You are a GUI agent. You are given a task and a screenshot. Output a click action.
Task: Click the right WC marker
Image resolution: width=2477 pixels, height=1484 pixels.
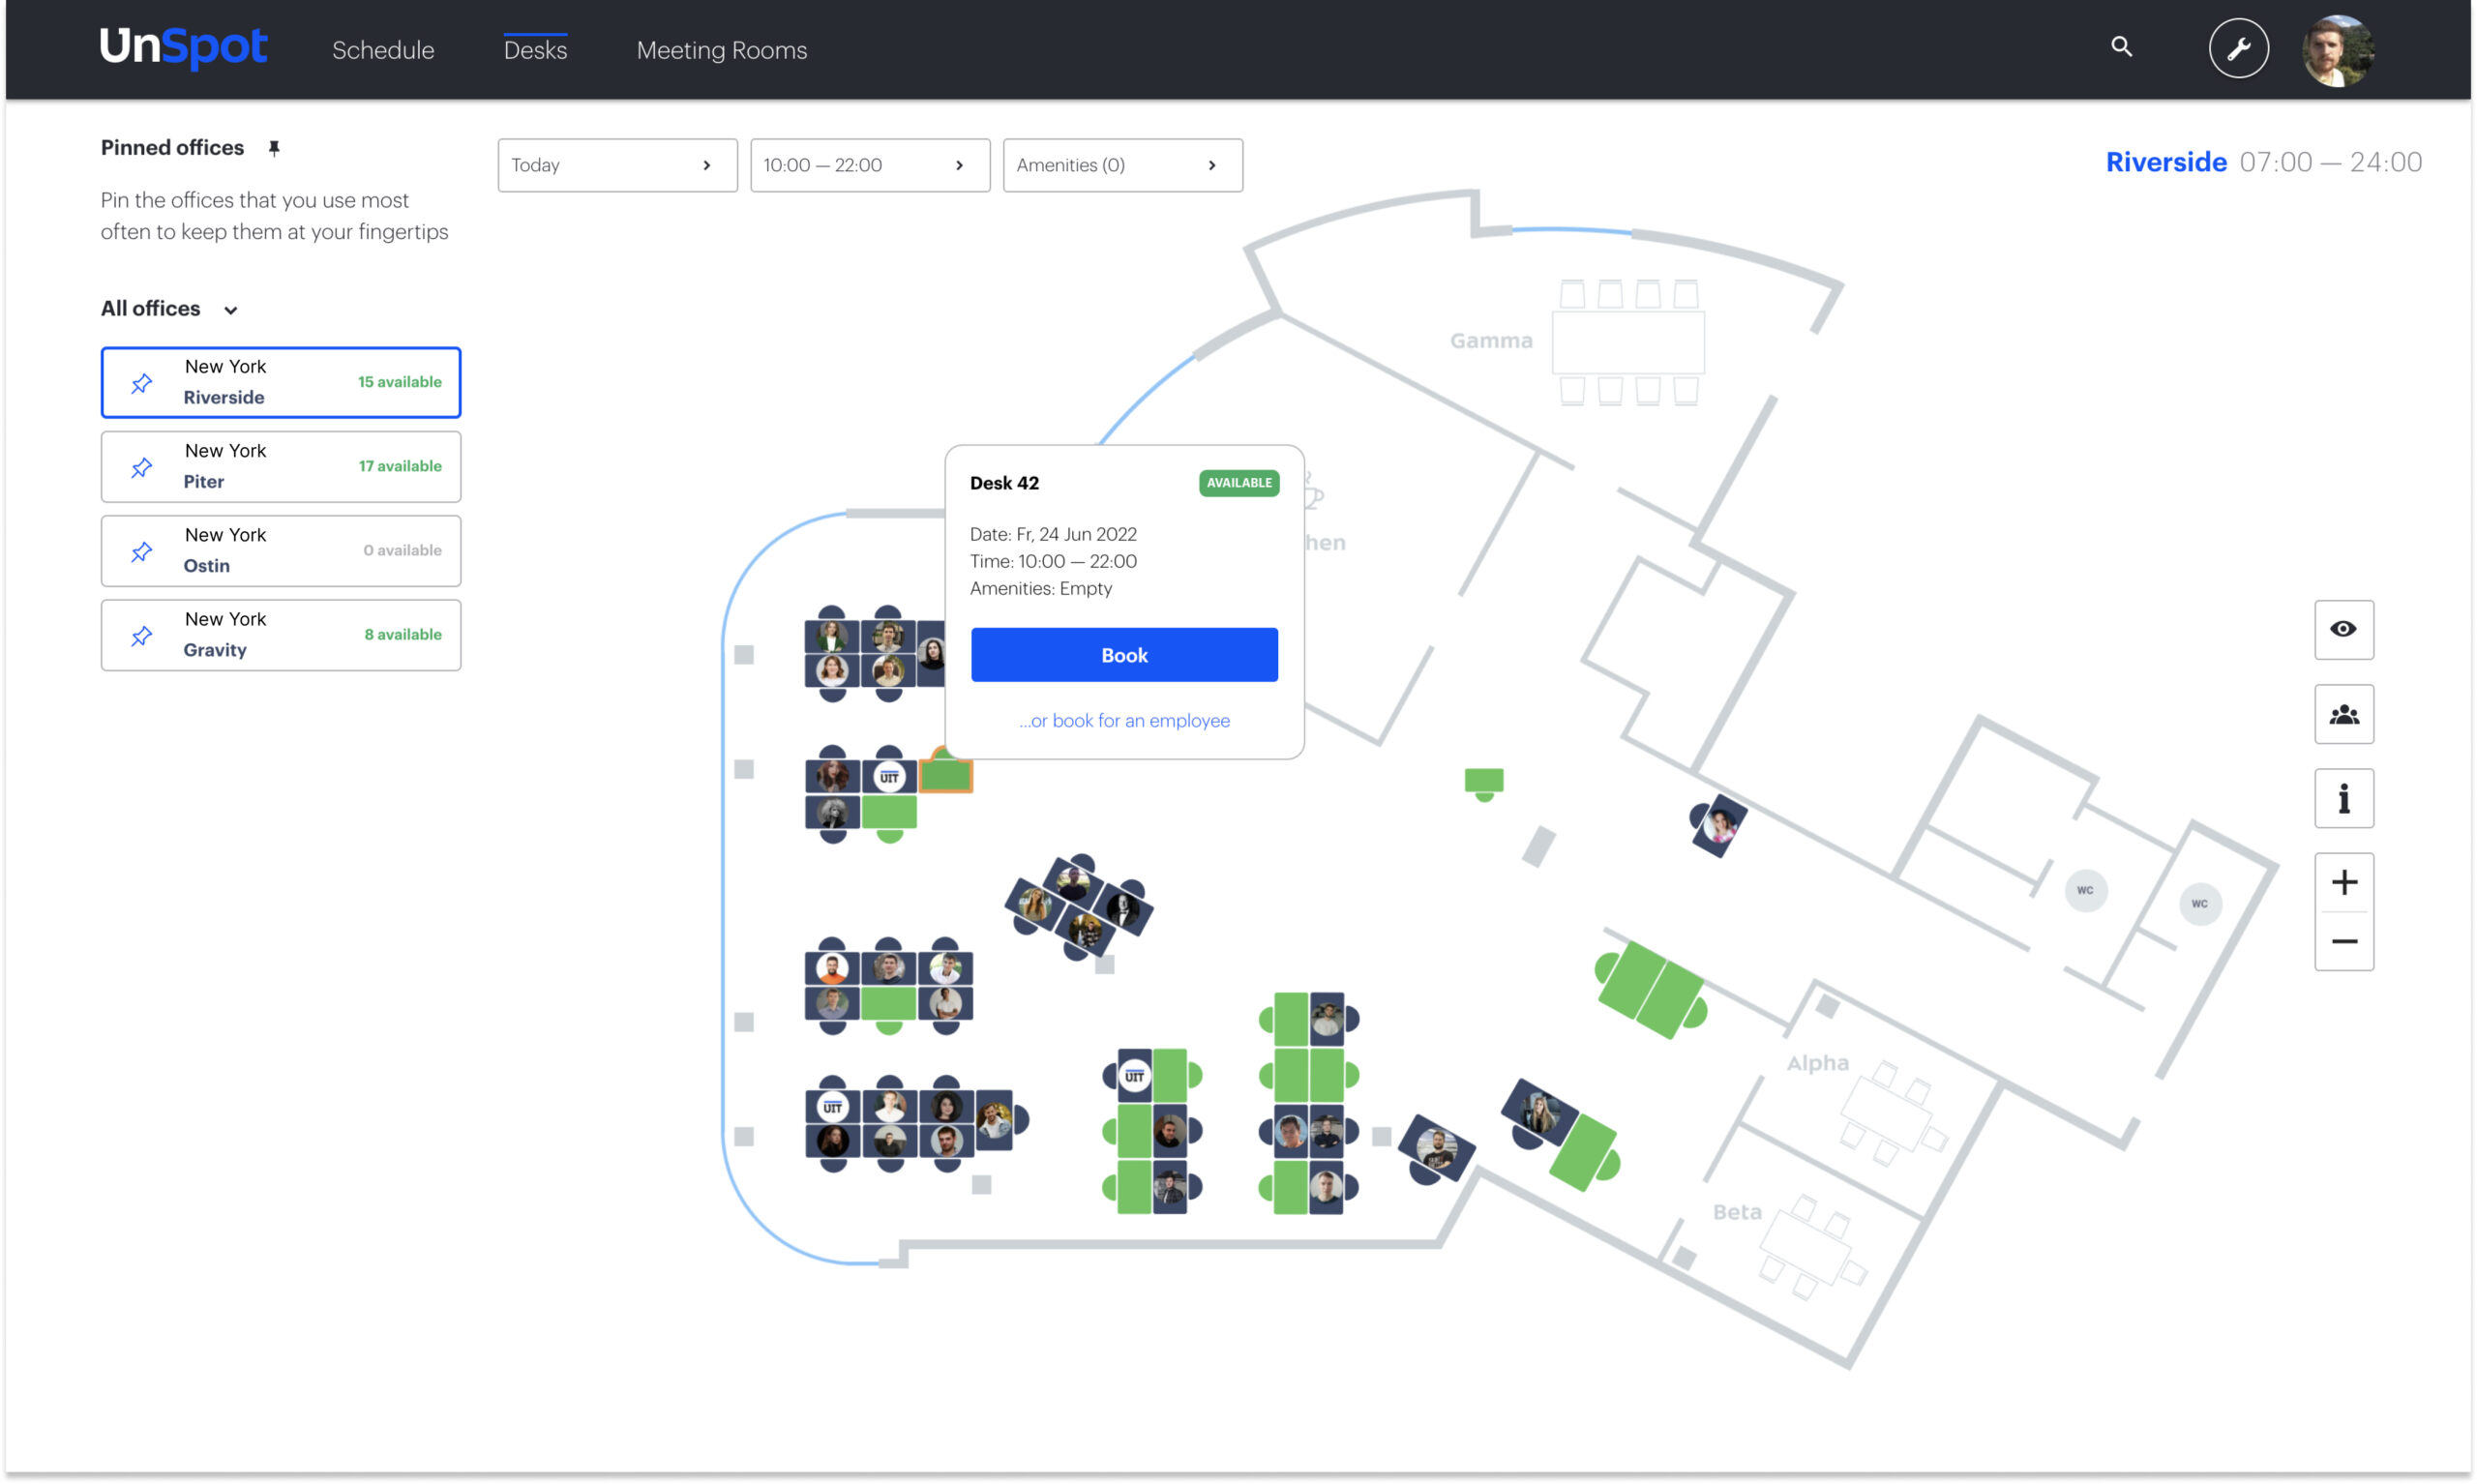[x=2199, y=904]
